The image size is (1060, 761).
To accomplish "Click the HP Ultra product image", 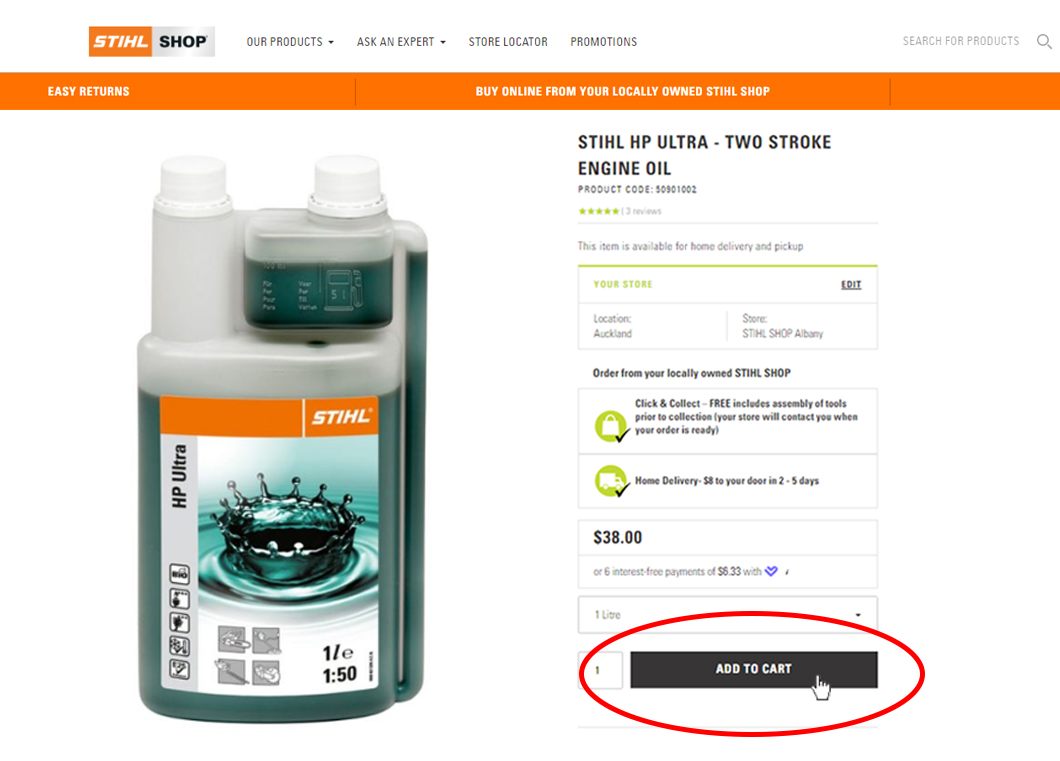I will 283,437.
